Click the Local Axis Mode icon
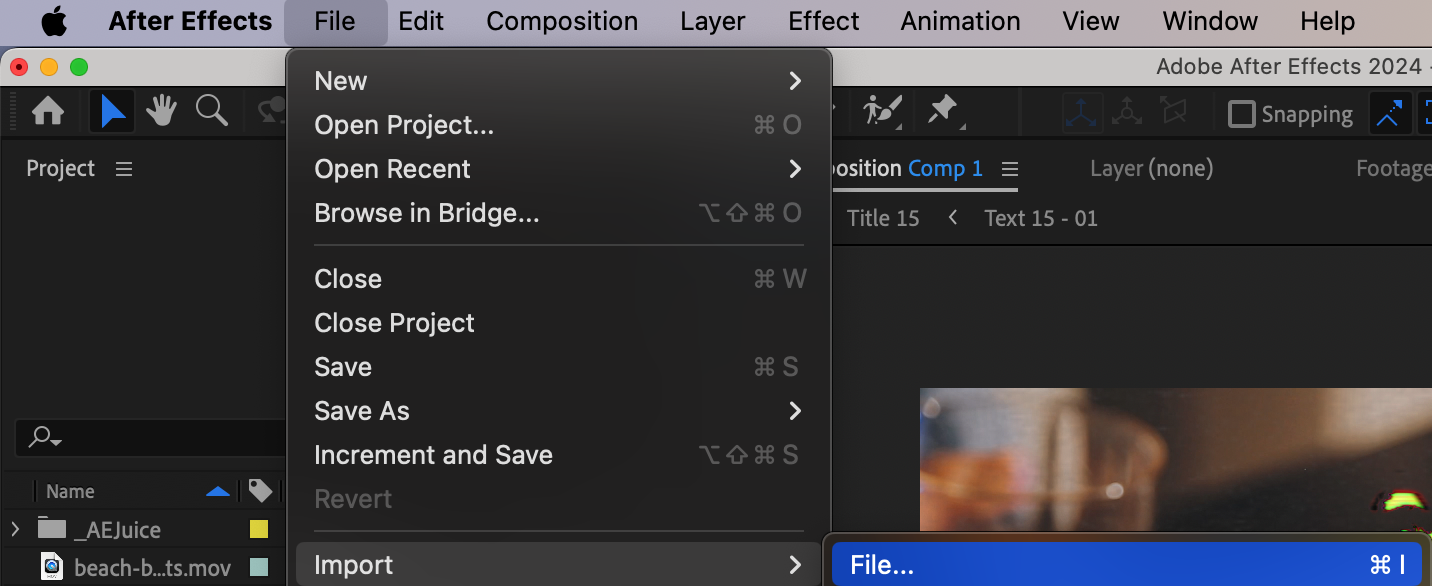Viewport: 1432px width, 586px height. 1082,113
